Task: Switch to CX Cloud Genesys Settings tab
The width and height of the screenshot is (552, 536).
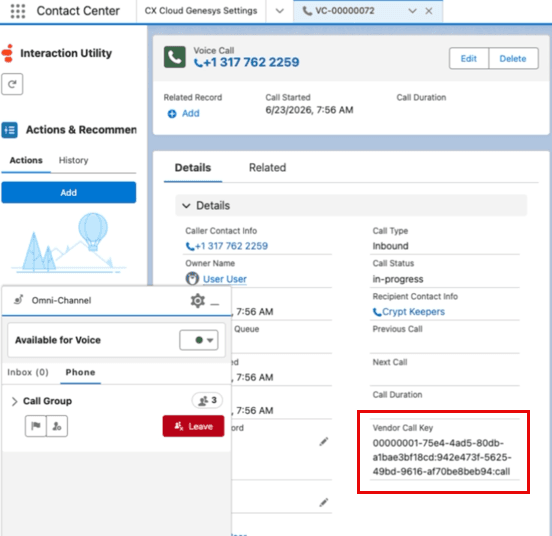Action: click(201, 11)
